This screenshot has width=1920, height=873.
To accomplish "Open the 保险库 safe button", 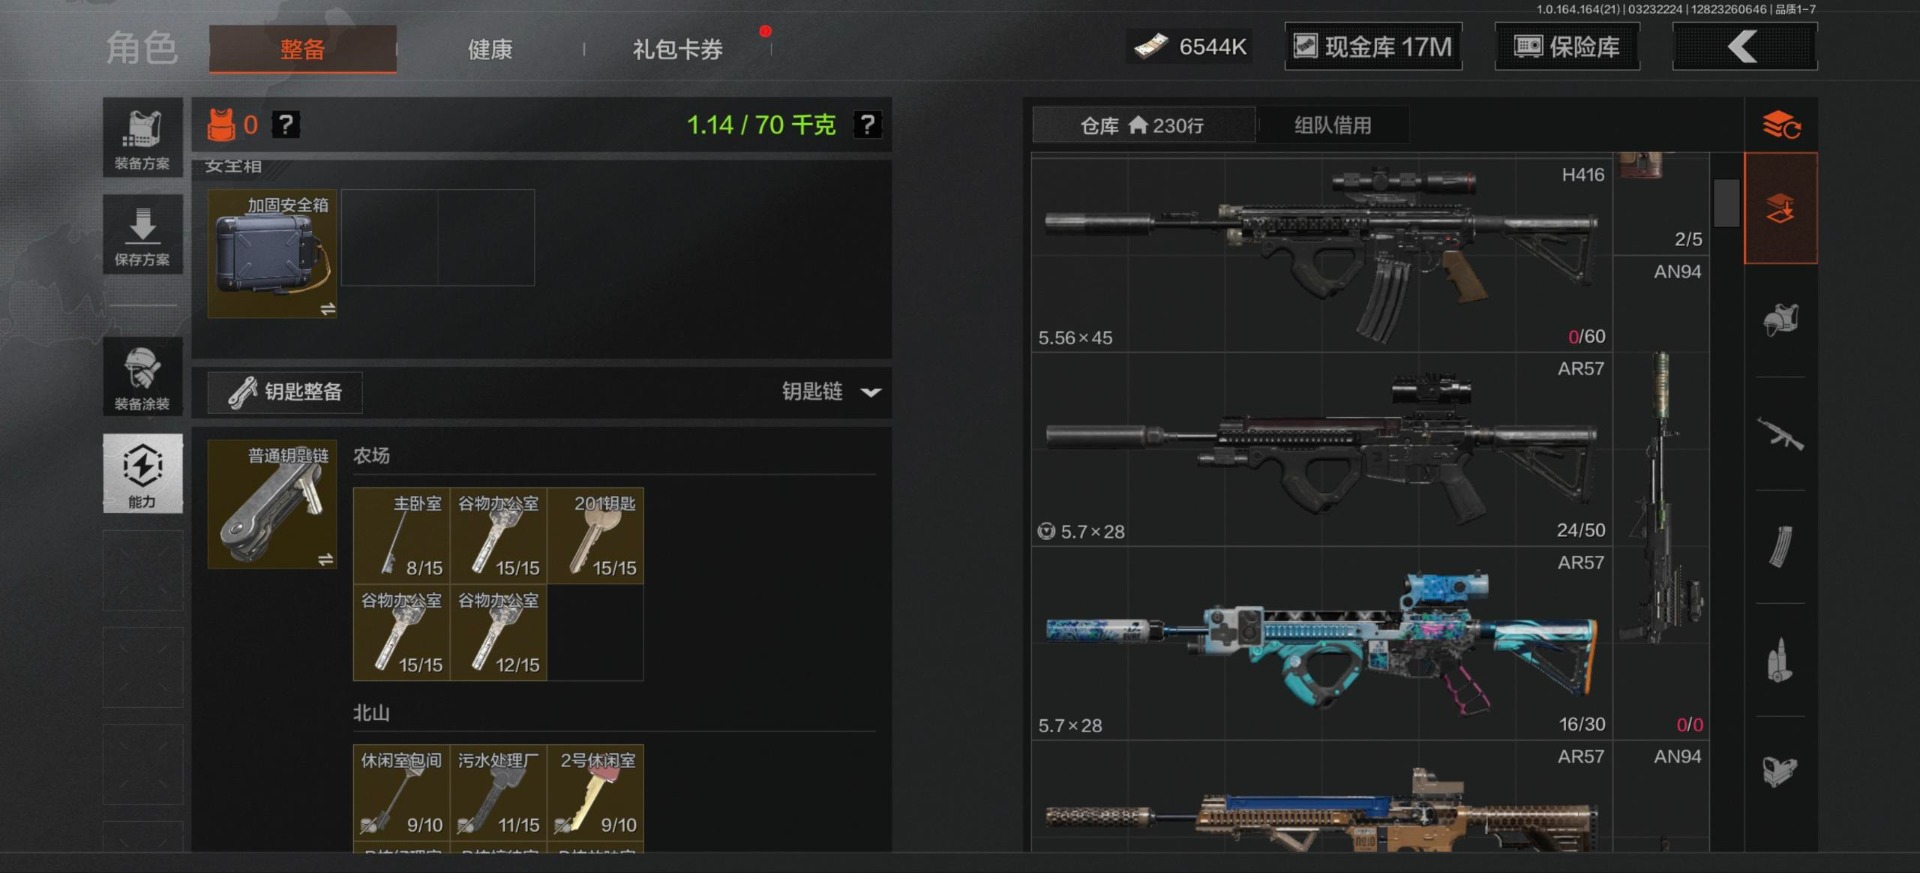I will pos(1567,47).
